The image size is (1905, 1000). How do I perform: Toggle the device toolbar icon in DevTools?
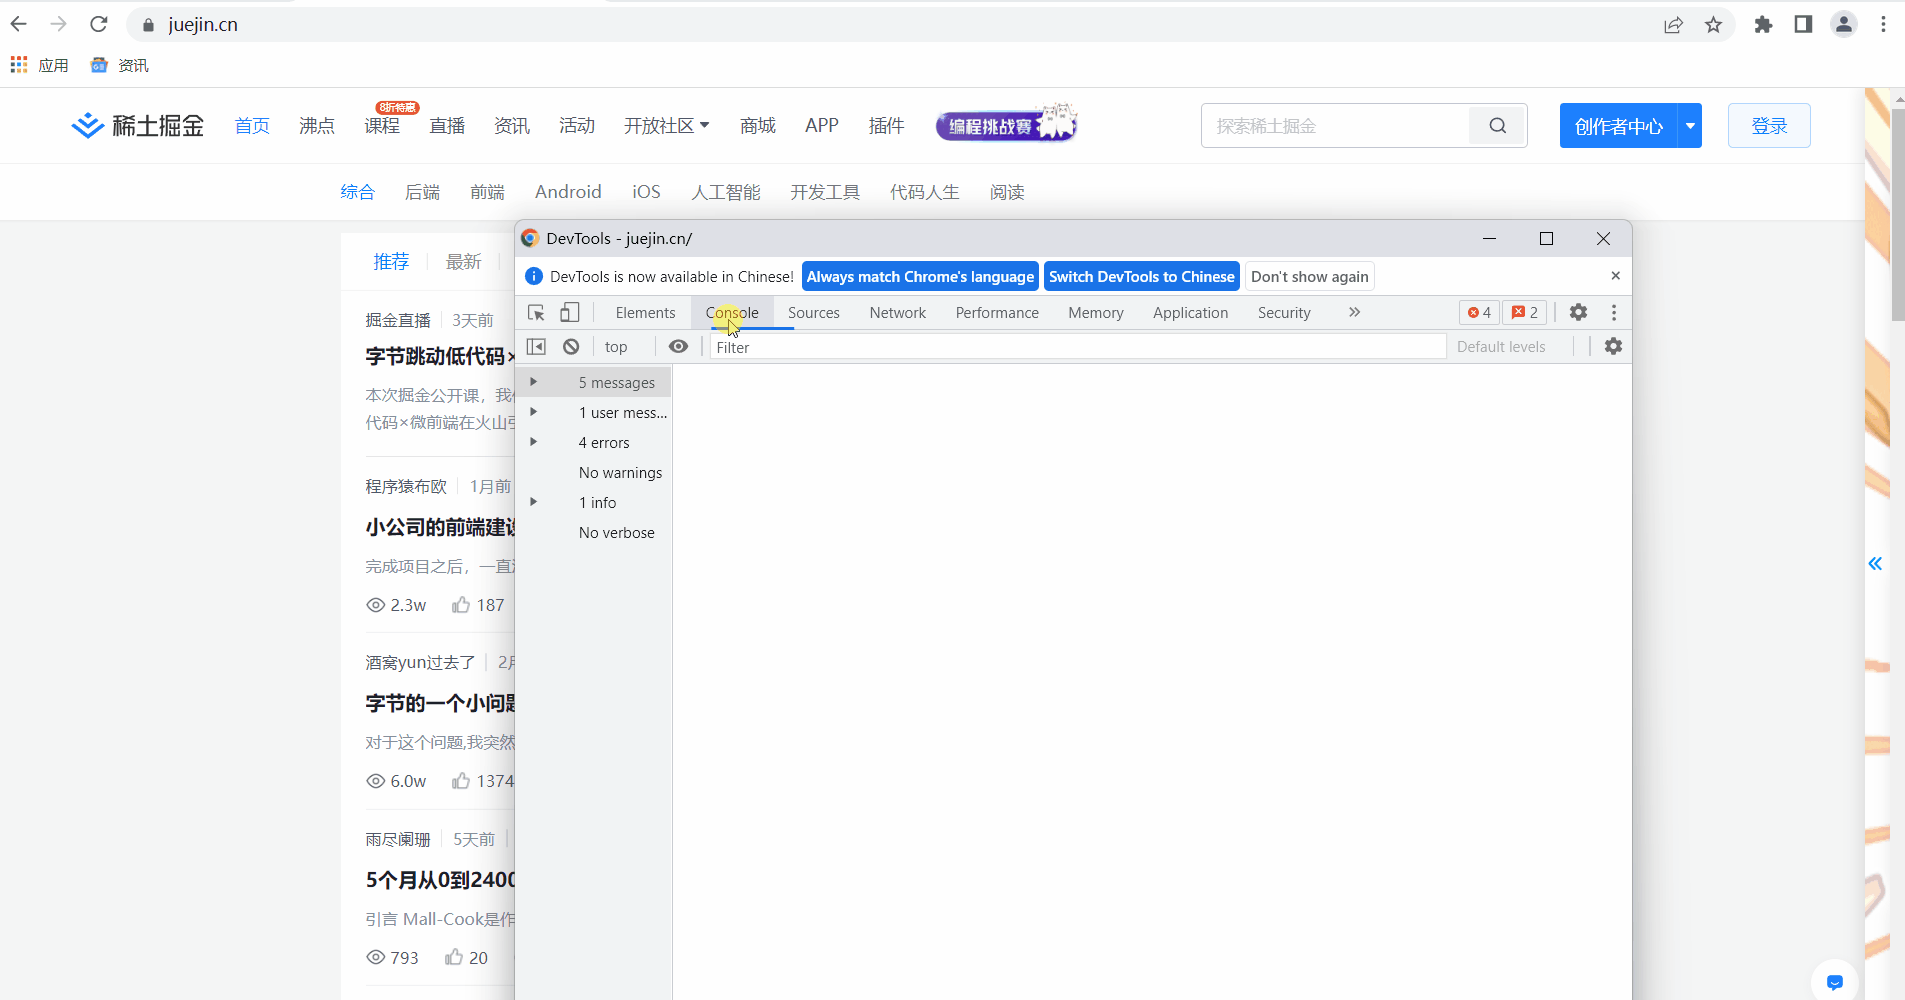pyautogui.click(x=570, y=313)
